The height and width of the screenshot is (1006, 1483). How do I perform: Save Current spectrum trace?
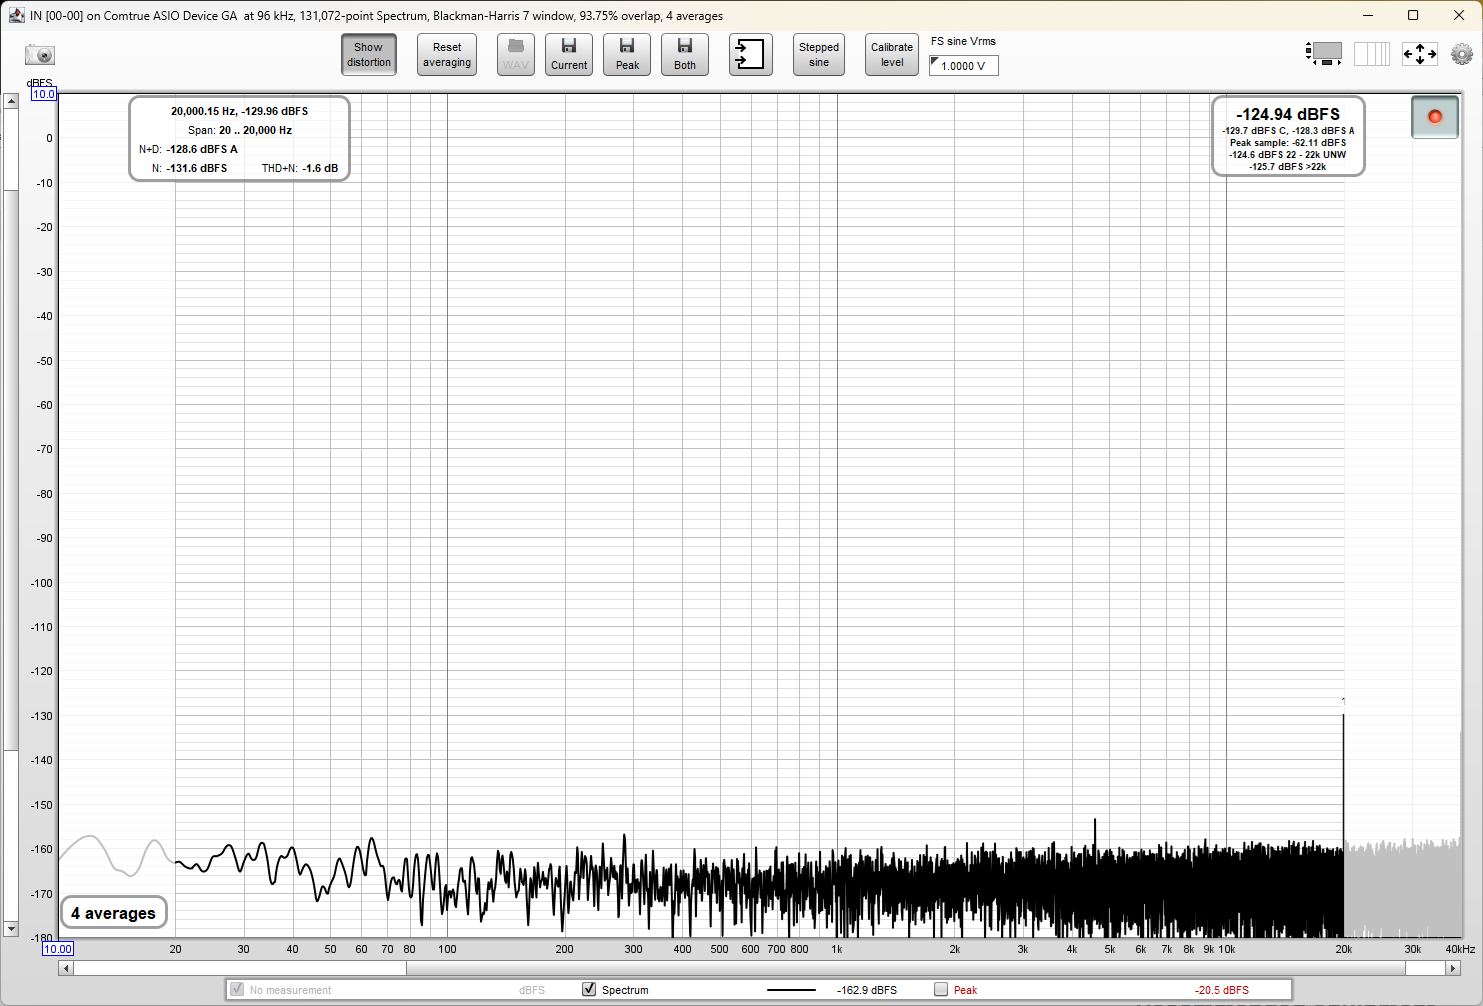click(x=569, y=55)
